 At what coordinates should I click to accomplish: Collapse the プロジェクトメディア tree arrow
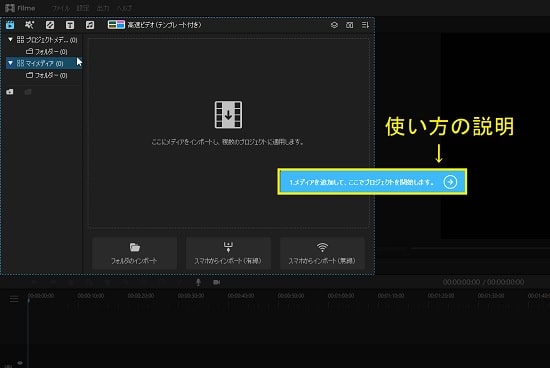[x=11, y=39]
